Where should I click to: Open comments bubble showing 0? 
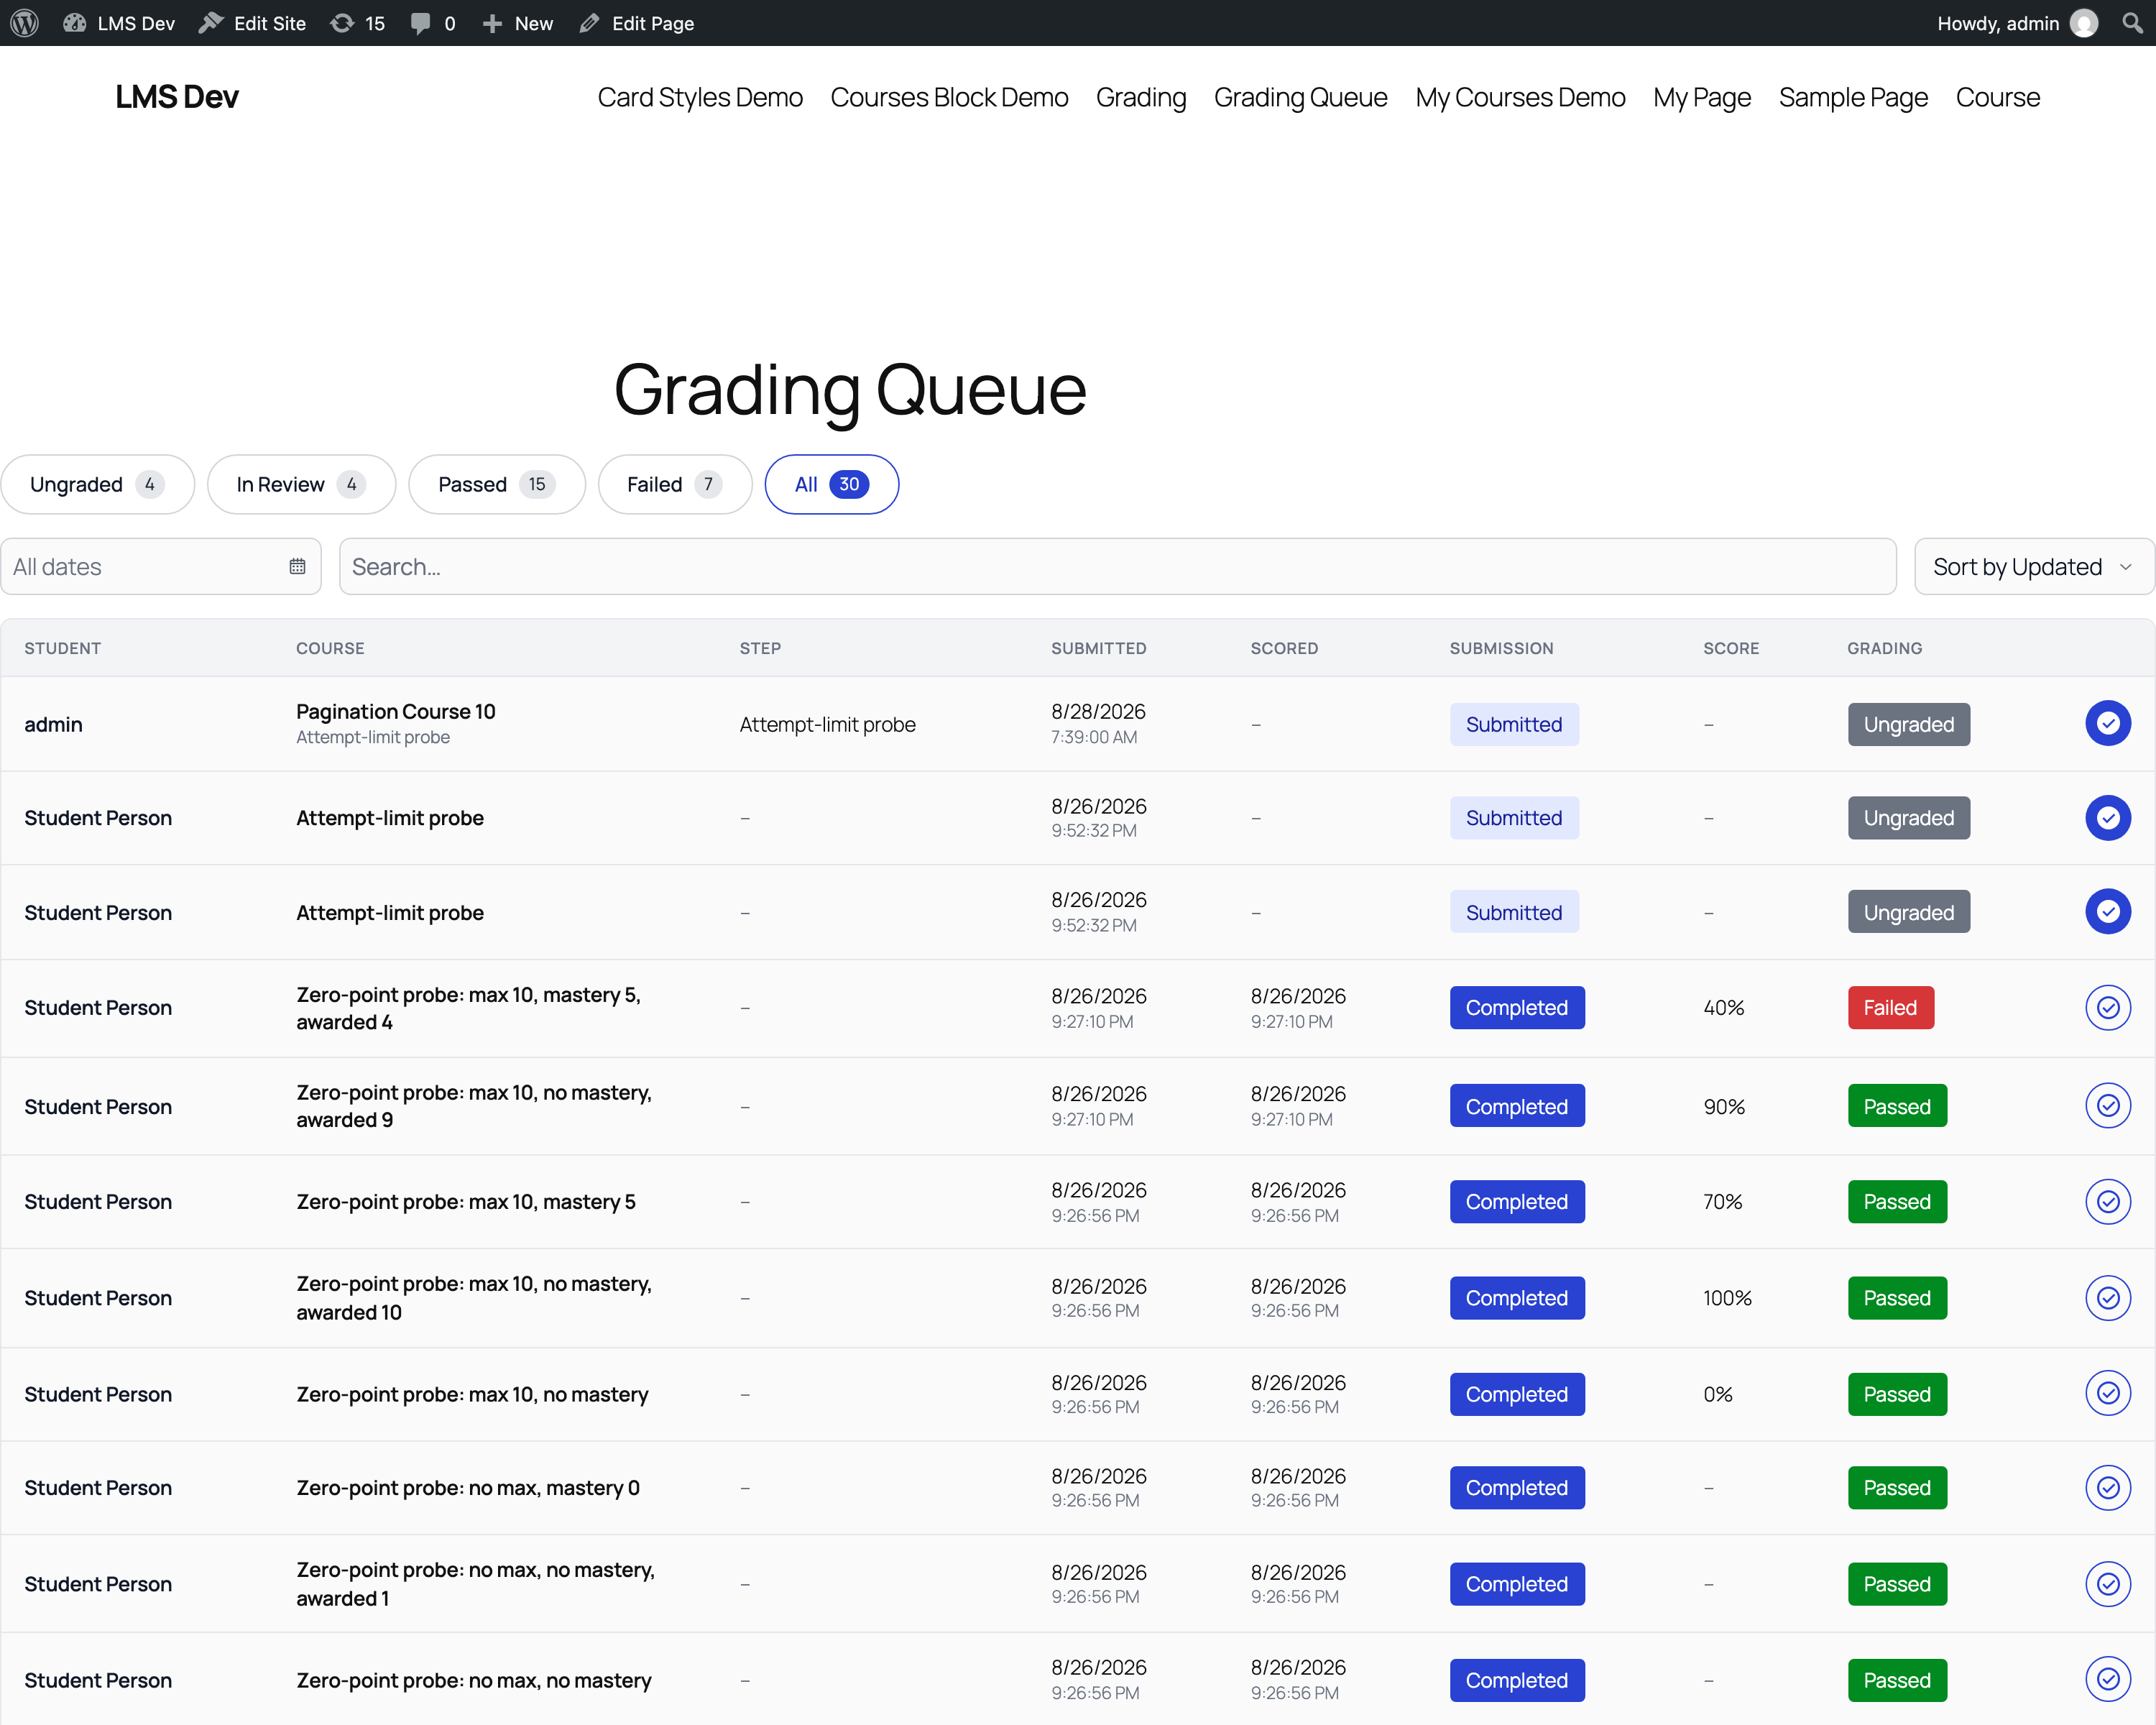(432, 23)
